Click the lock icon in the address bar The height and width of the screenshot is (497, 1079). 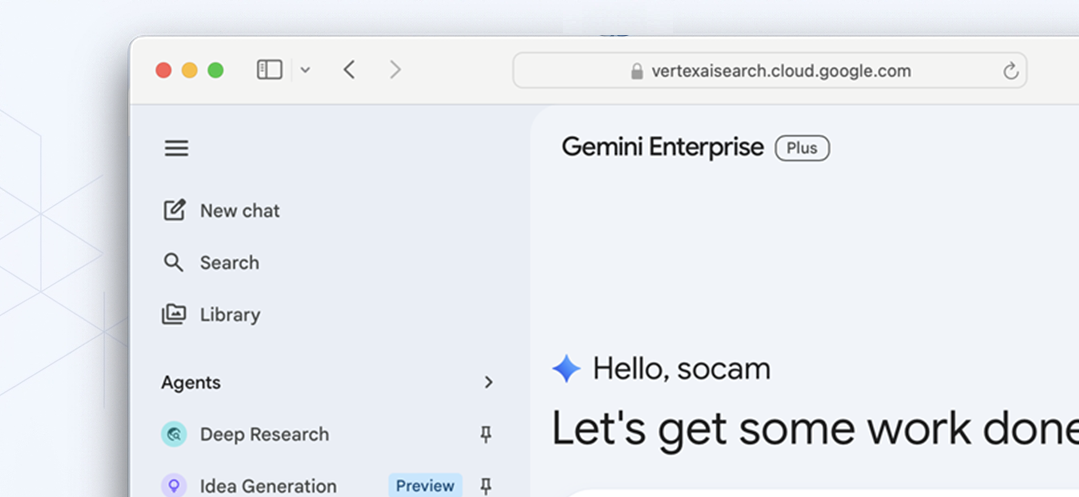coord(637,71)
